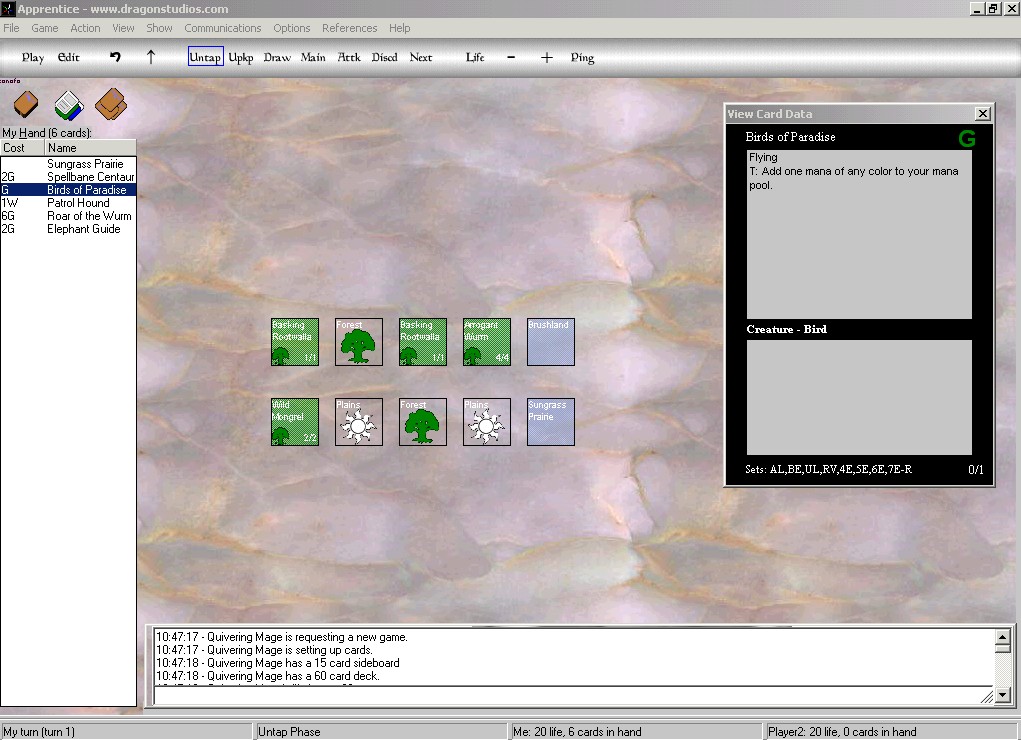Click the Birds of Paradise card title
The width and height of the screenshot is (1021, 740).
coord(790,137)
